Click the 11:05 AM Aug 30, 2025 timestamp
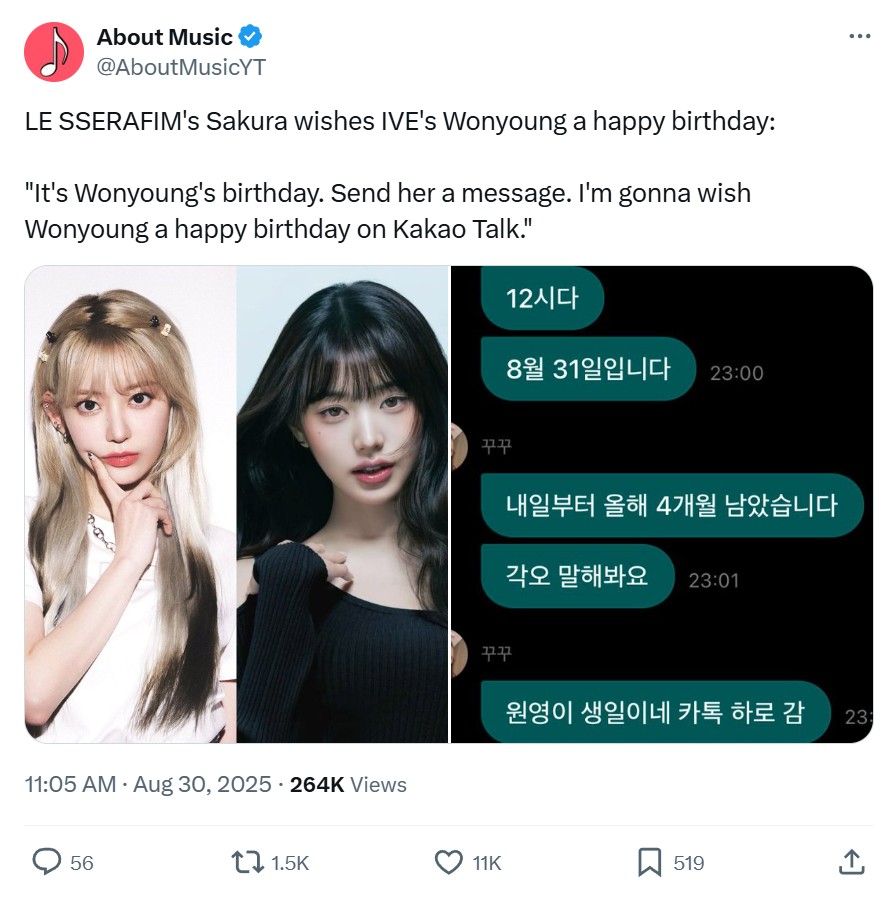This screenshot has width=887, height=898. [148, 784]
